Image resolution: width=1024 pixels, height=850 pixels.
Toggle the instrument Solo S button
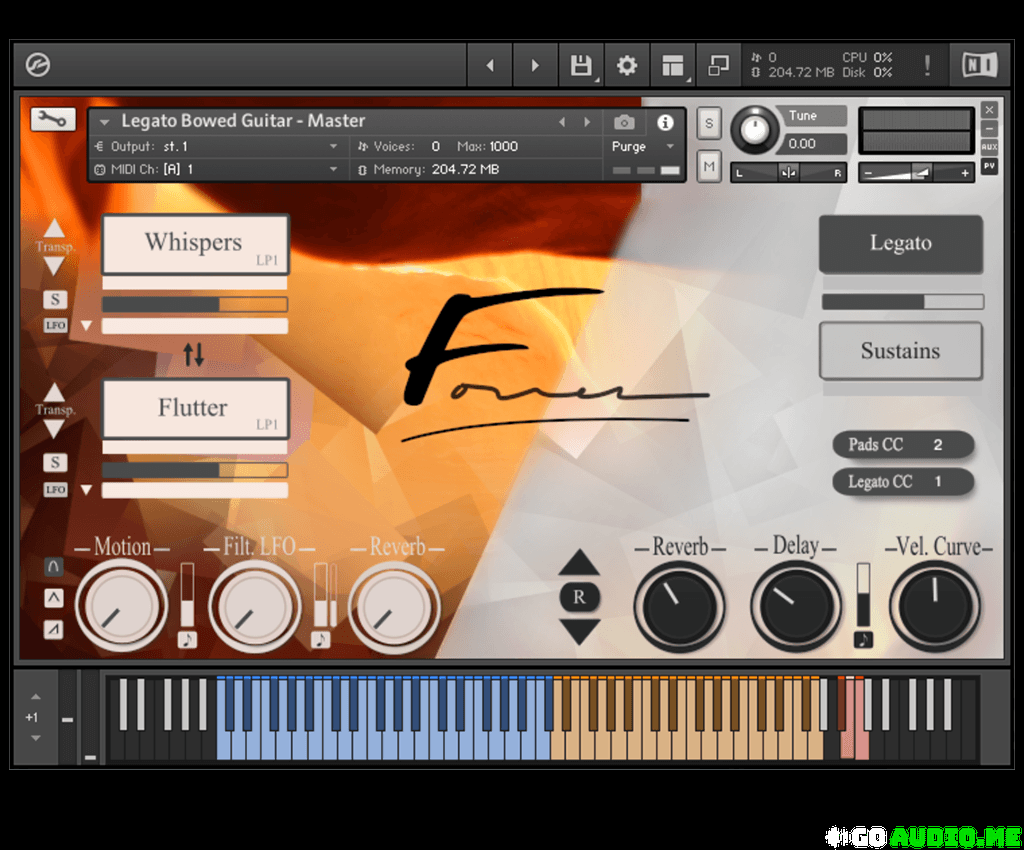[709, 123]
